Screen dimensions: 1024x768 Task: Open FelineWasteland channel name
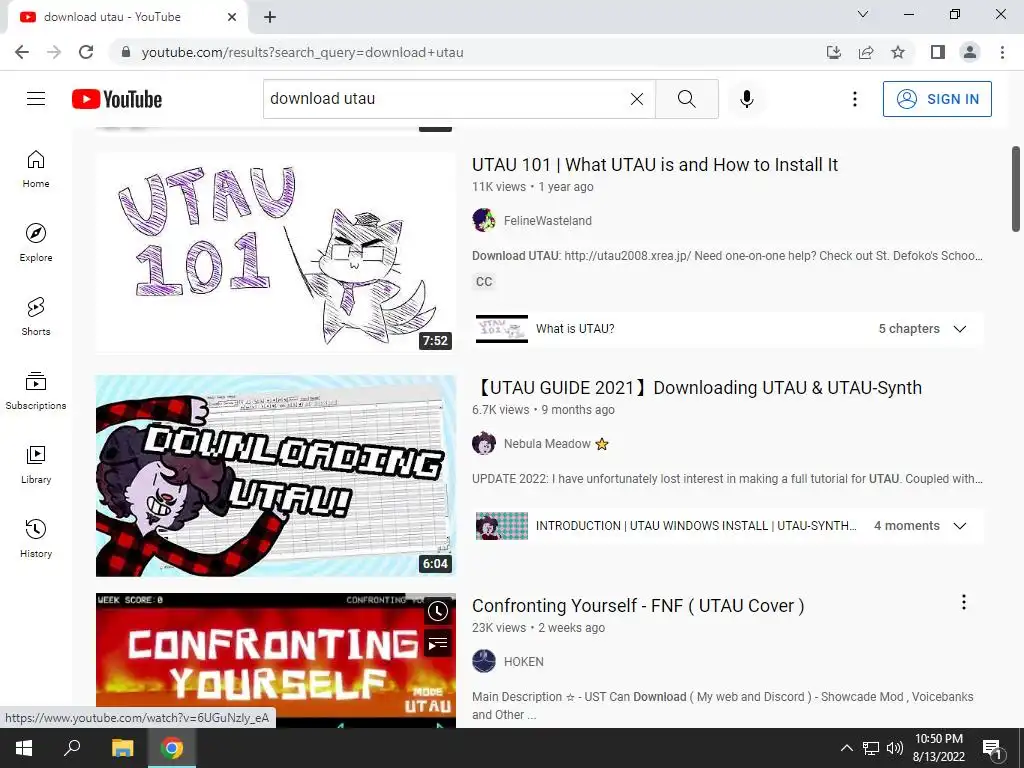pos(547,221)
